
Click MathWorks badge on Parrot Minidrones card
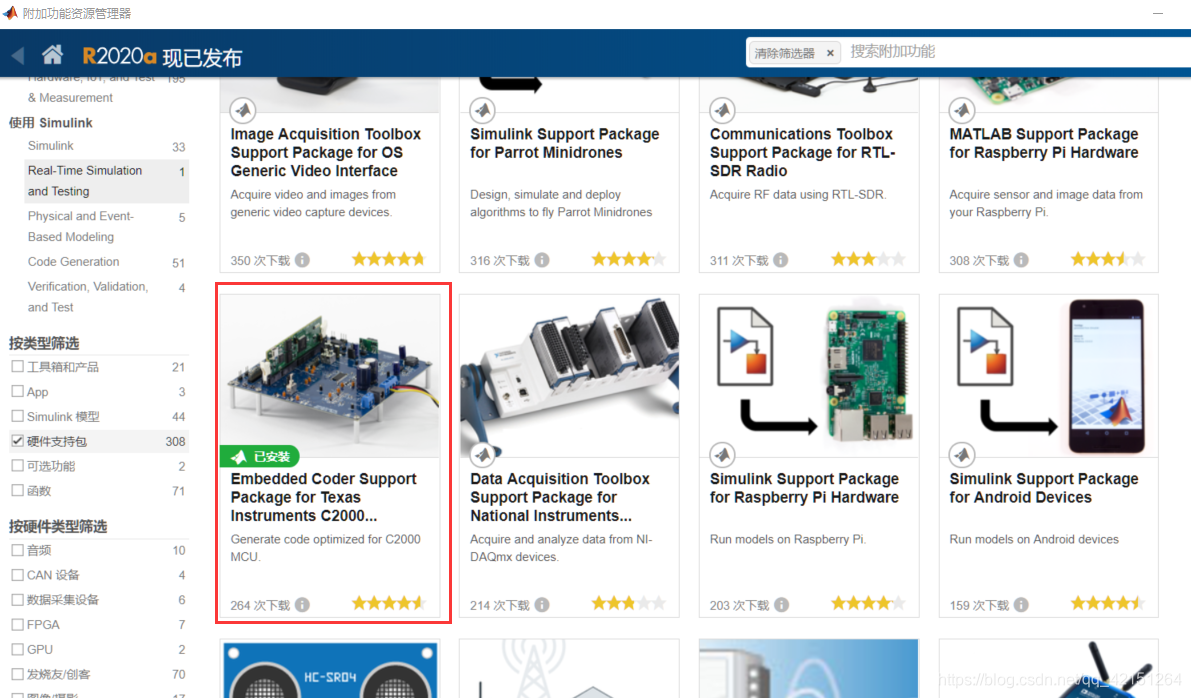(x=482, y=110)
